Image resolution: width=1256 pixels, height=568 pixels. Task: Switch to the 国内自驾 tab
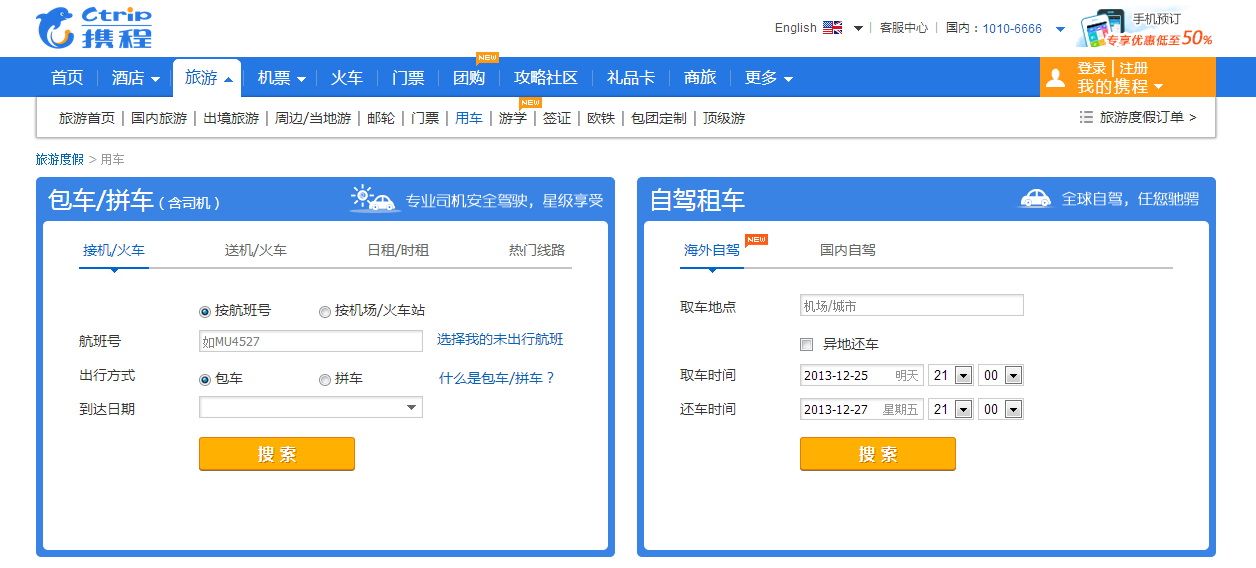pos(847,250)
